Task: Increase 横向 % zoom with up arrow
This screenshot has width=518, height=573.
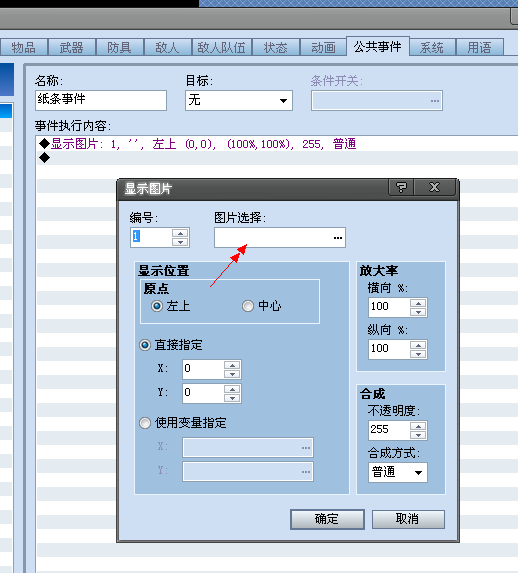Action: pos(418,303)
